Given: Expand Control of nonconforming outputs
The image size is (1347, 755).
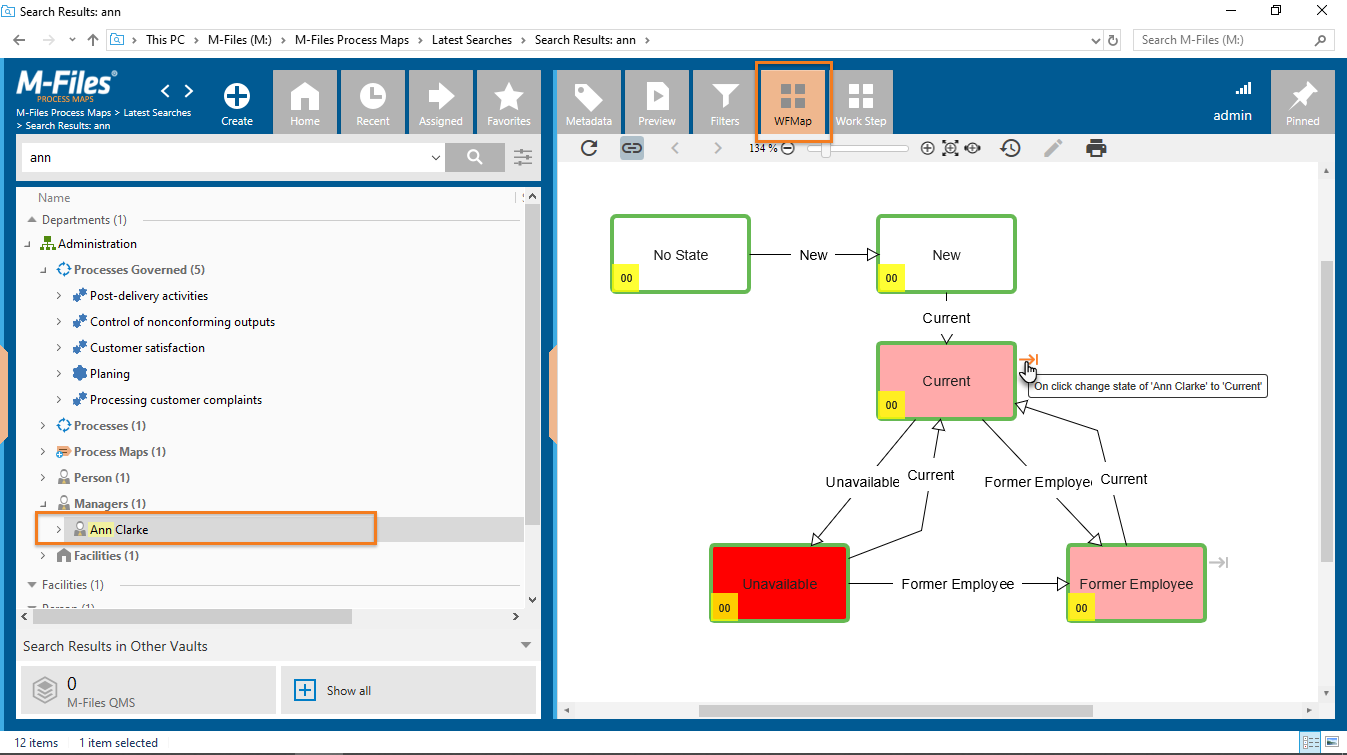Looking at the screenshot, I should coord(58,322).
